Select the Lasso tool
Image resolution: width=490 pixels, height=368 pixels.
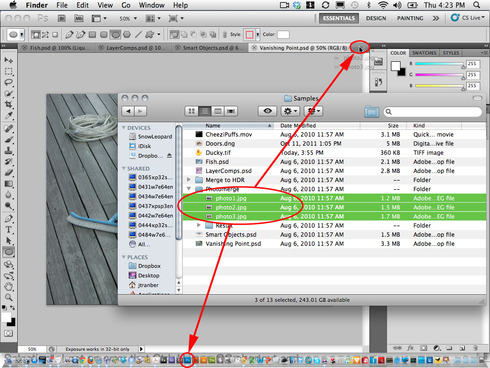tap(9, 82)
